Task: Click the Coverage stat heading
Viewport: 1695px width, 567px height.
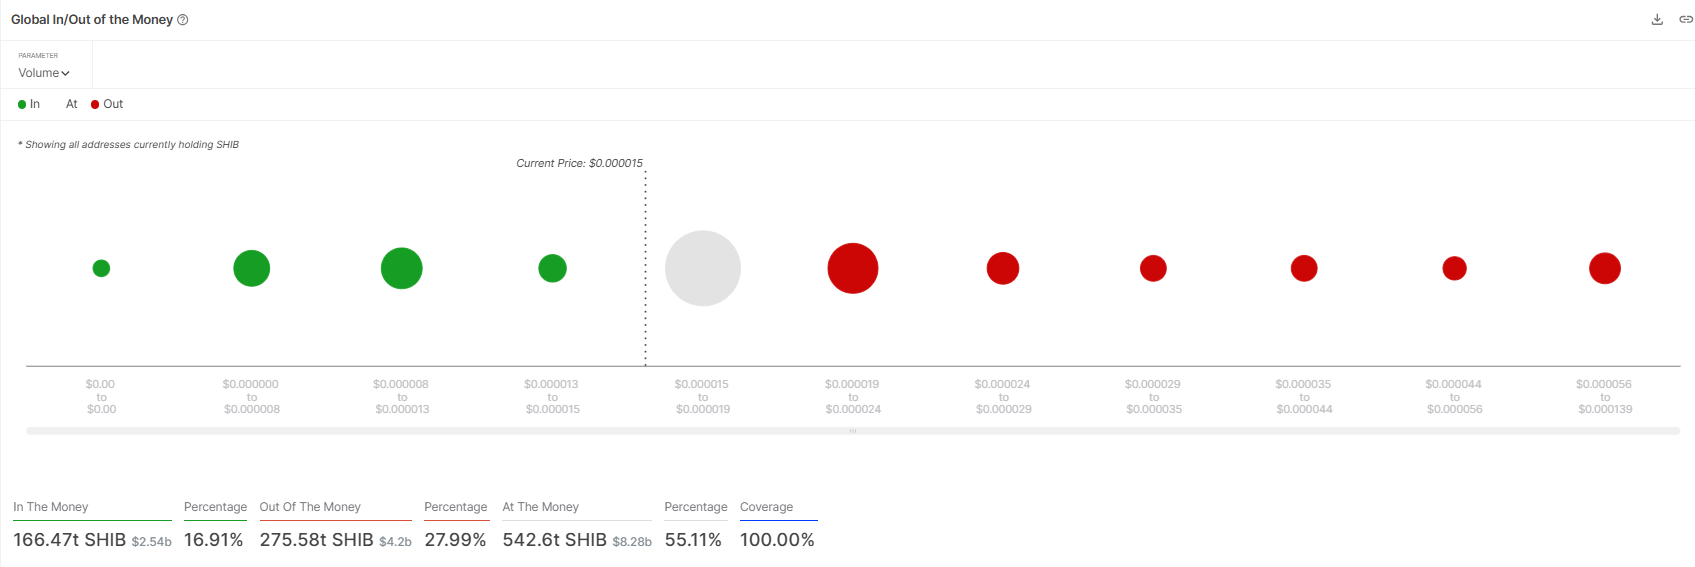Action: [x=766, y=507]
